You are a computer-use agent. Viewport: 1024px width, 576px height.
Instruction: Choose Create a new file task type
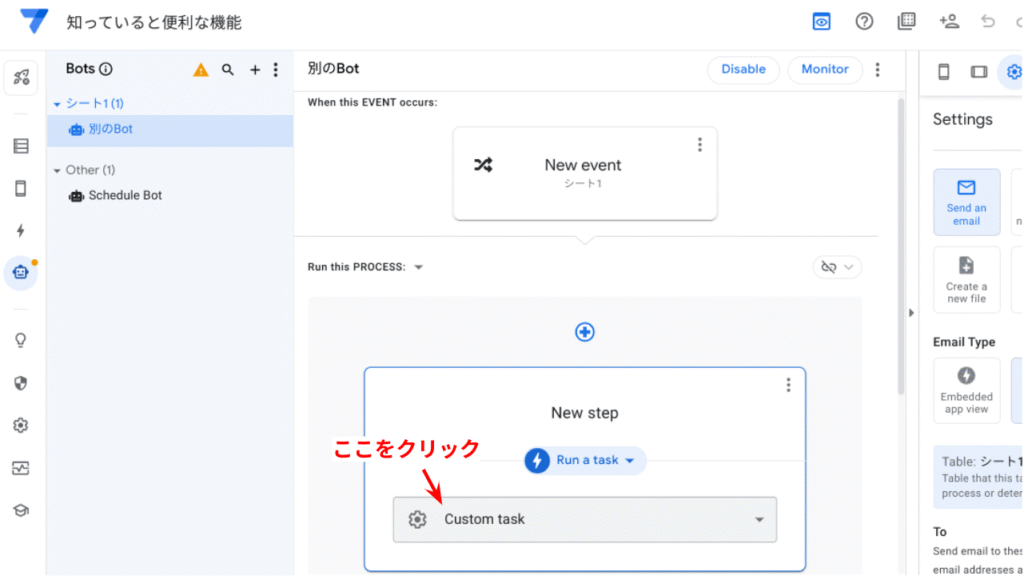(x=967, y=280)
